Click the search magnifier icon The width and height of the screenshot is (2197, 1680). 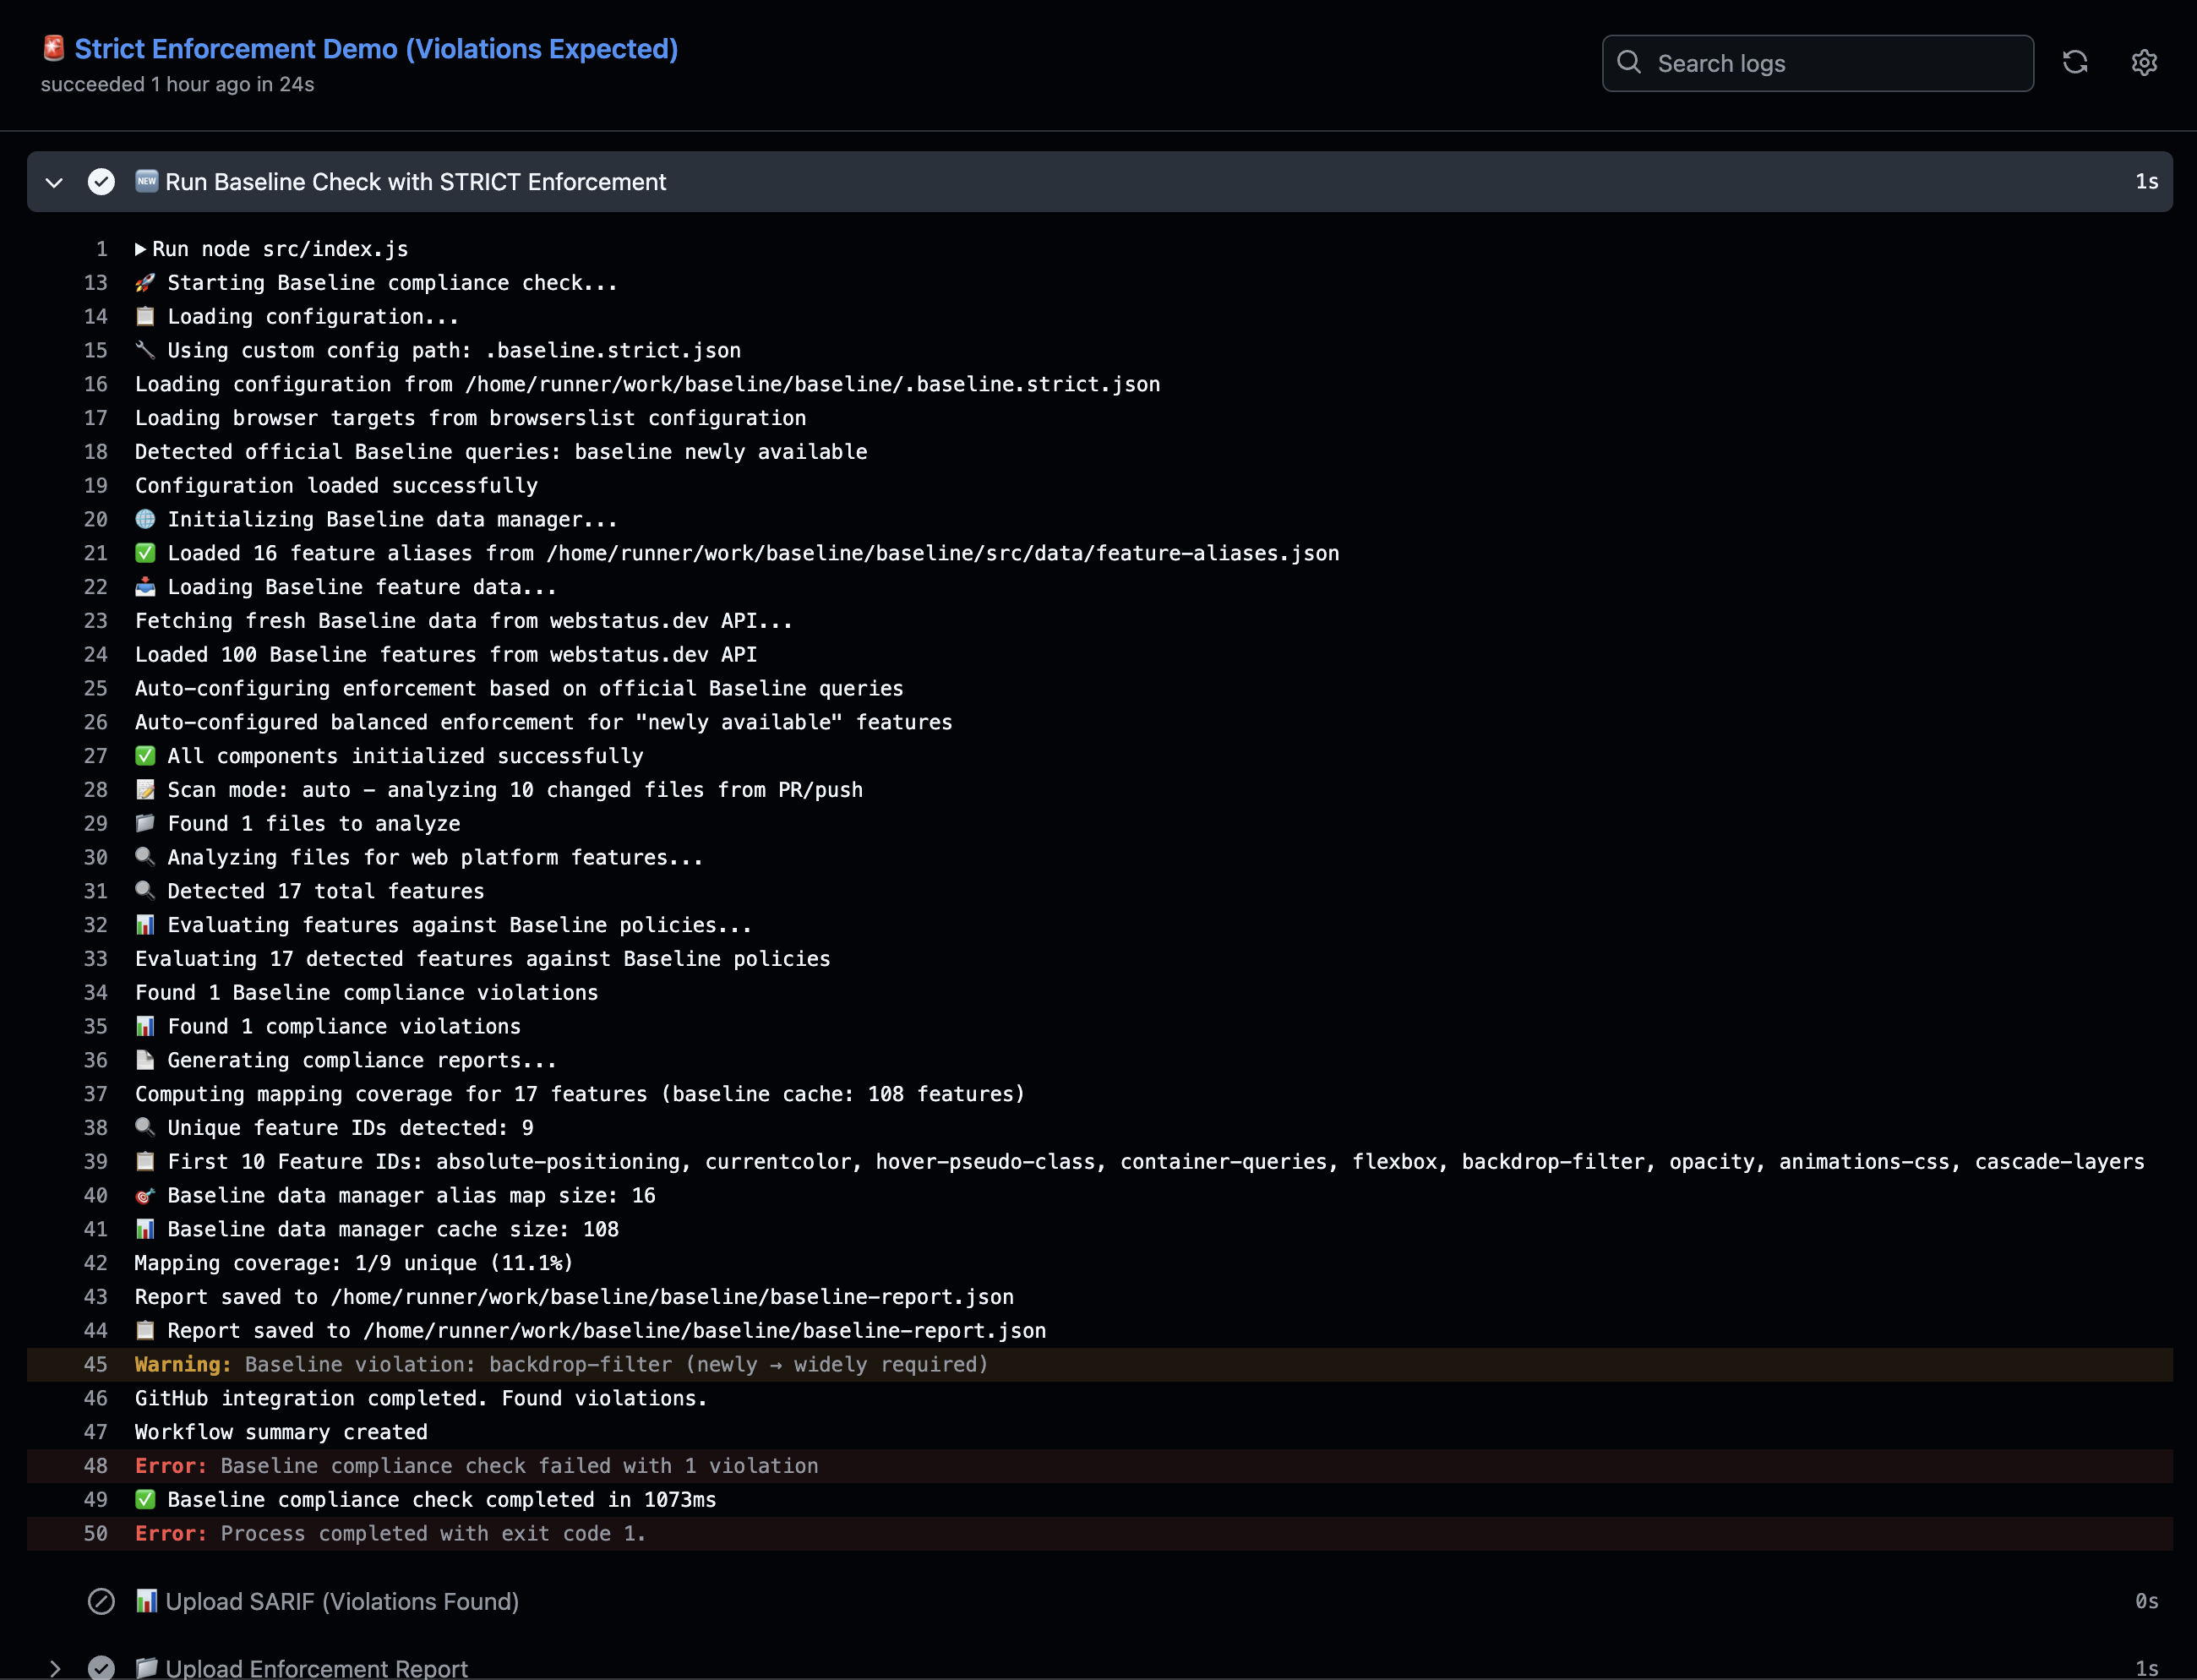coord(1629,63)
